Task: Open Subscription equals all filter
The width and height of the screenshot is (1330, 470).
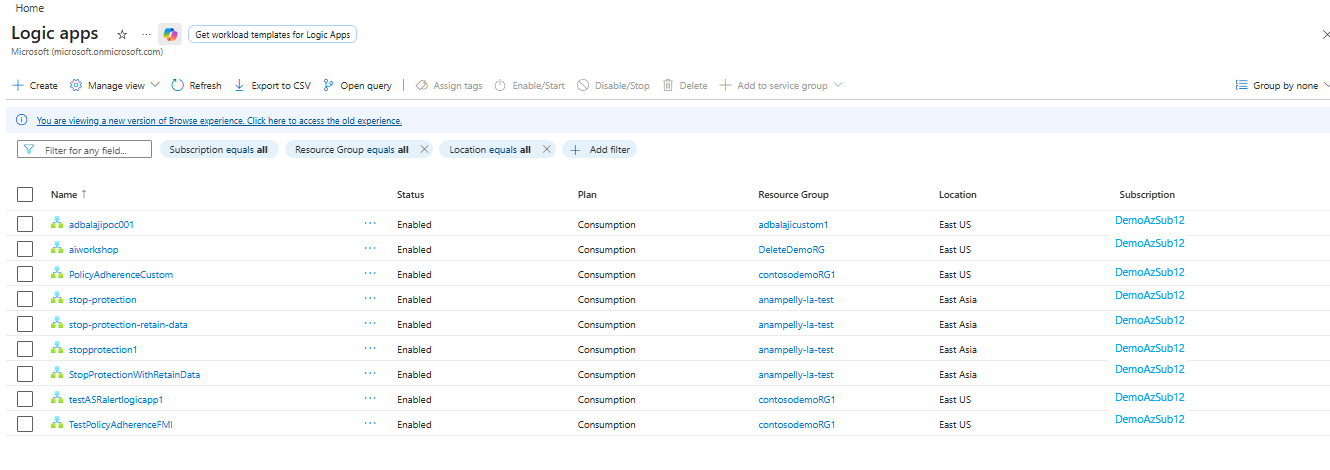Action: coord(219,149)
